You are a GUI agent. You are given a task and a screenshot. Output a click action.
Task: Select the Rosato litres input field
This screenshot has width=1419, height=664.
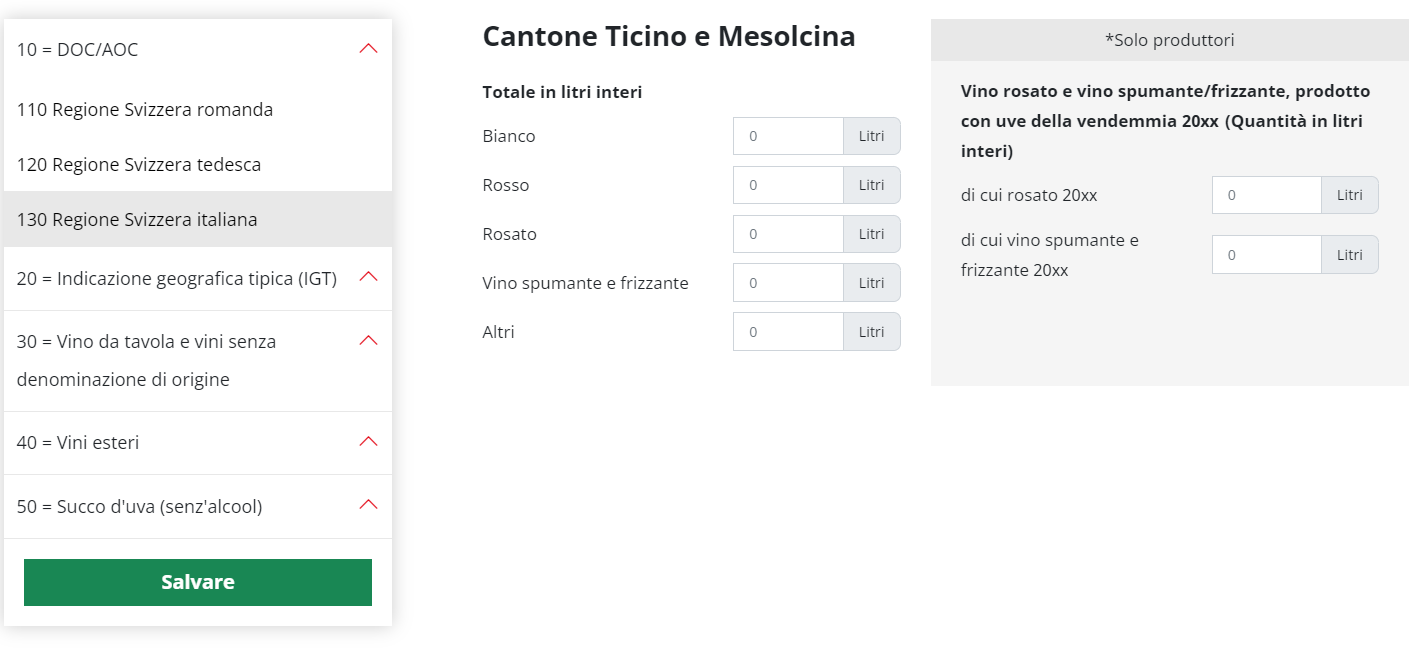788,234
